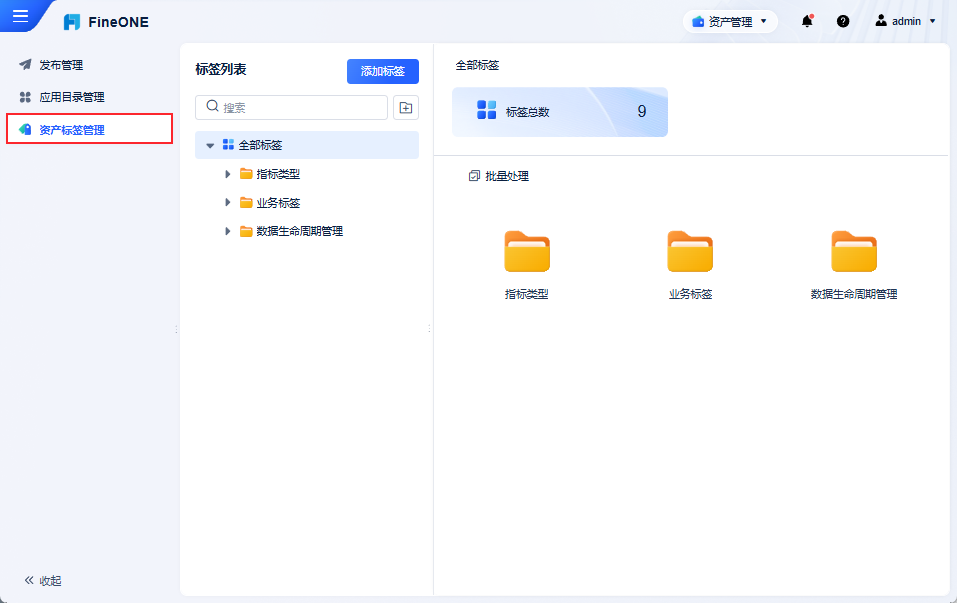Open the notifications bell

click(807, 21)
